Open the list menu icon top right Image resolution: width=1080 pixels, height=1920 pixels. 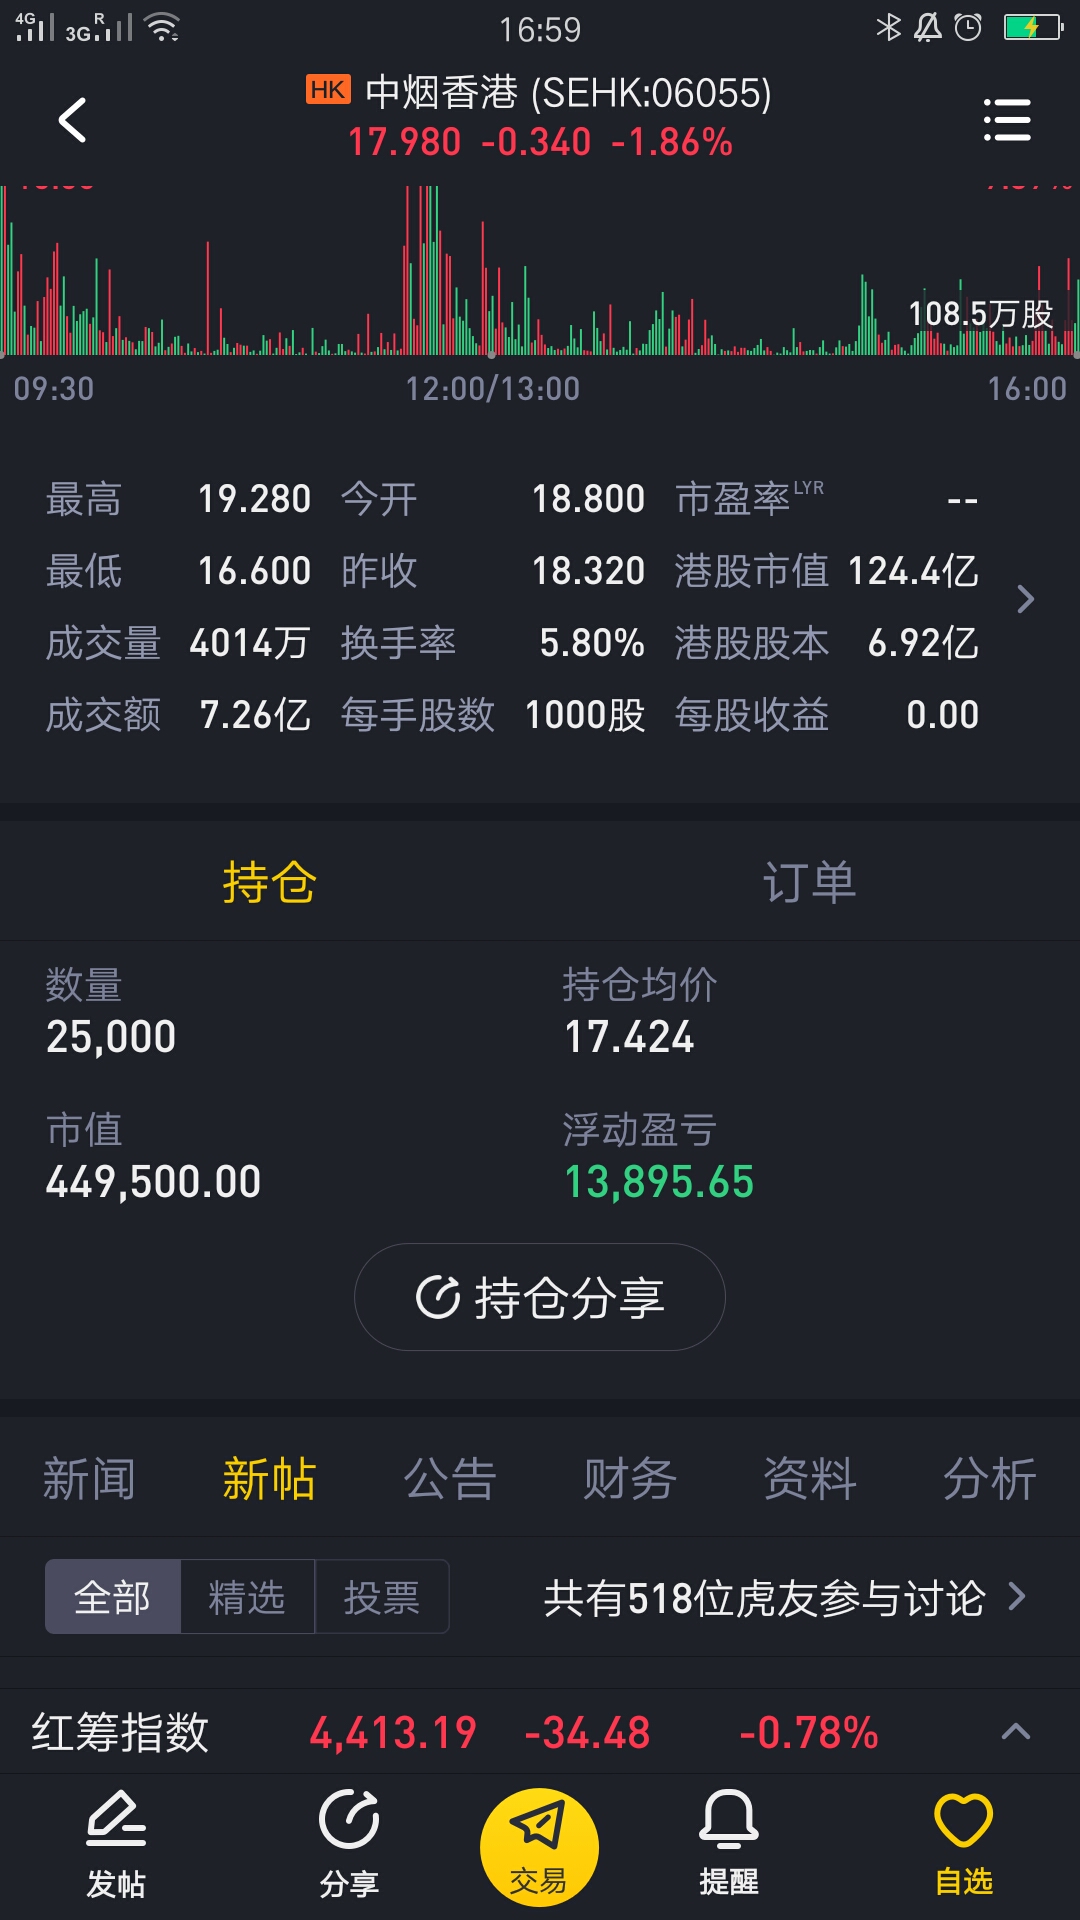click(1006, 120)
